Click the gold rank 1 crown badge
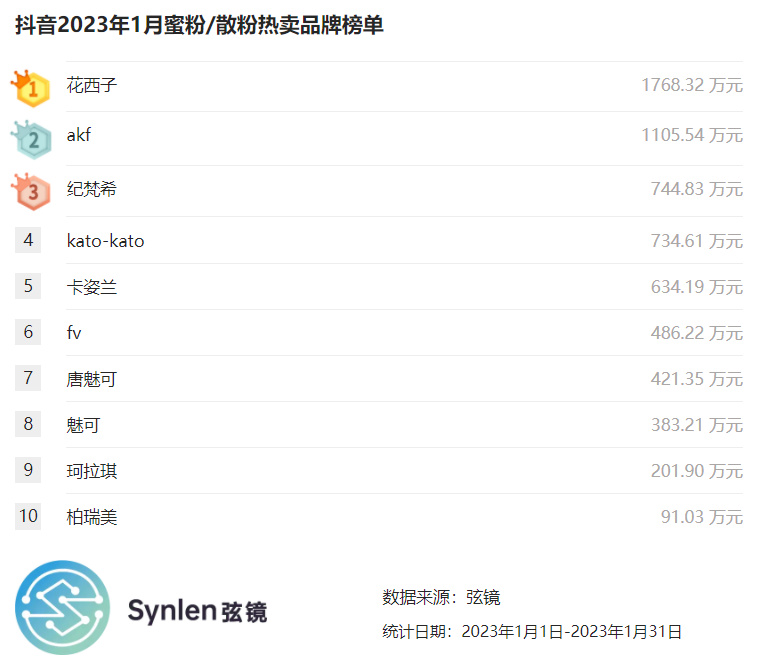Viewport: 760px width, 671px height. coord(31,88)
